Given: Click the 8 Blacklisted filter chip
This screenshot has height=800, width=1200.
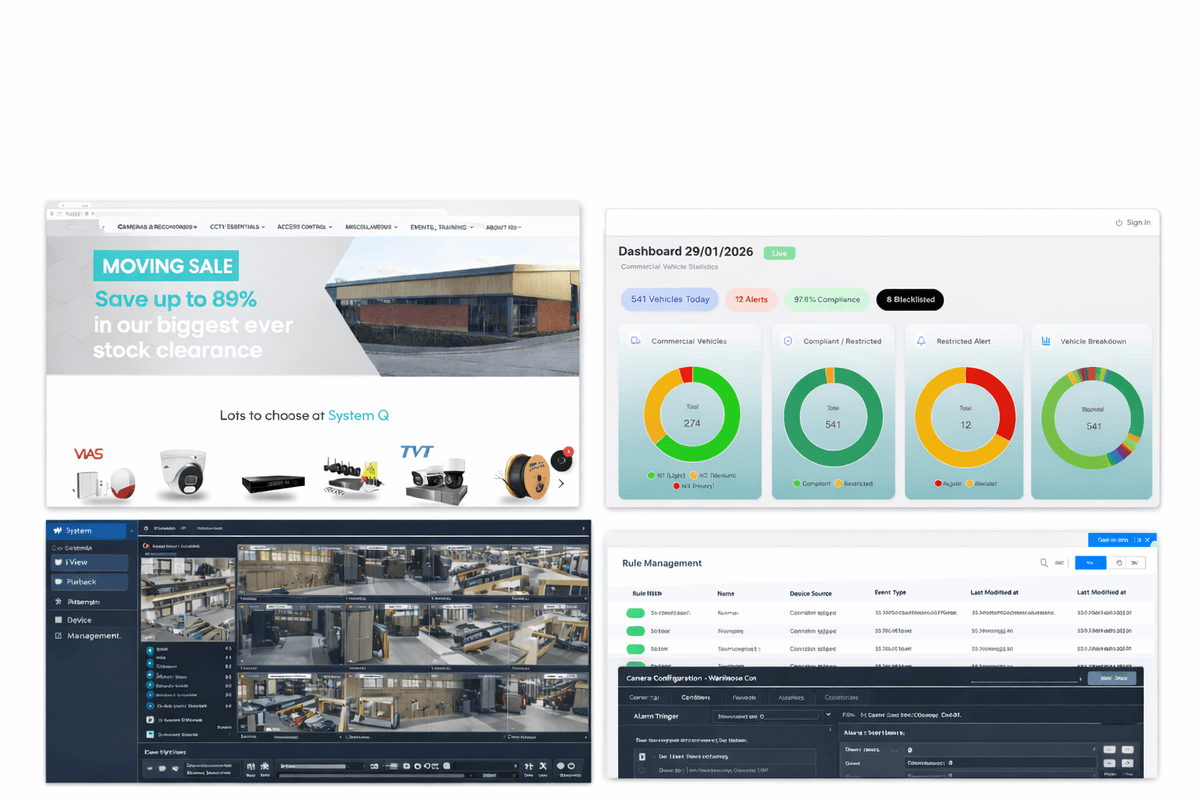Looking at the screenshot, I should tap(910, 299).
